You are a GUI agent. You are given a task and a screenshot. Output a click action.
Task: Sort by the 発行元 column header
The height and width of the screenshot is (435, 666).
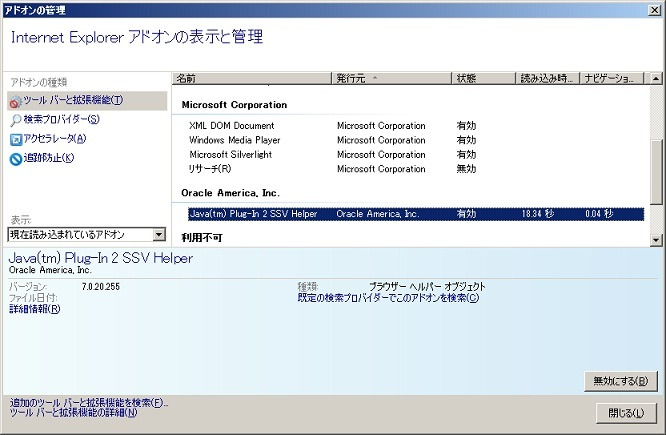coord(391,78)
